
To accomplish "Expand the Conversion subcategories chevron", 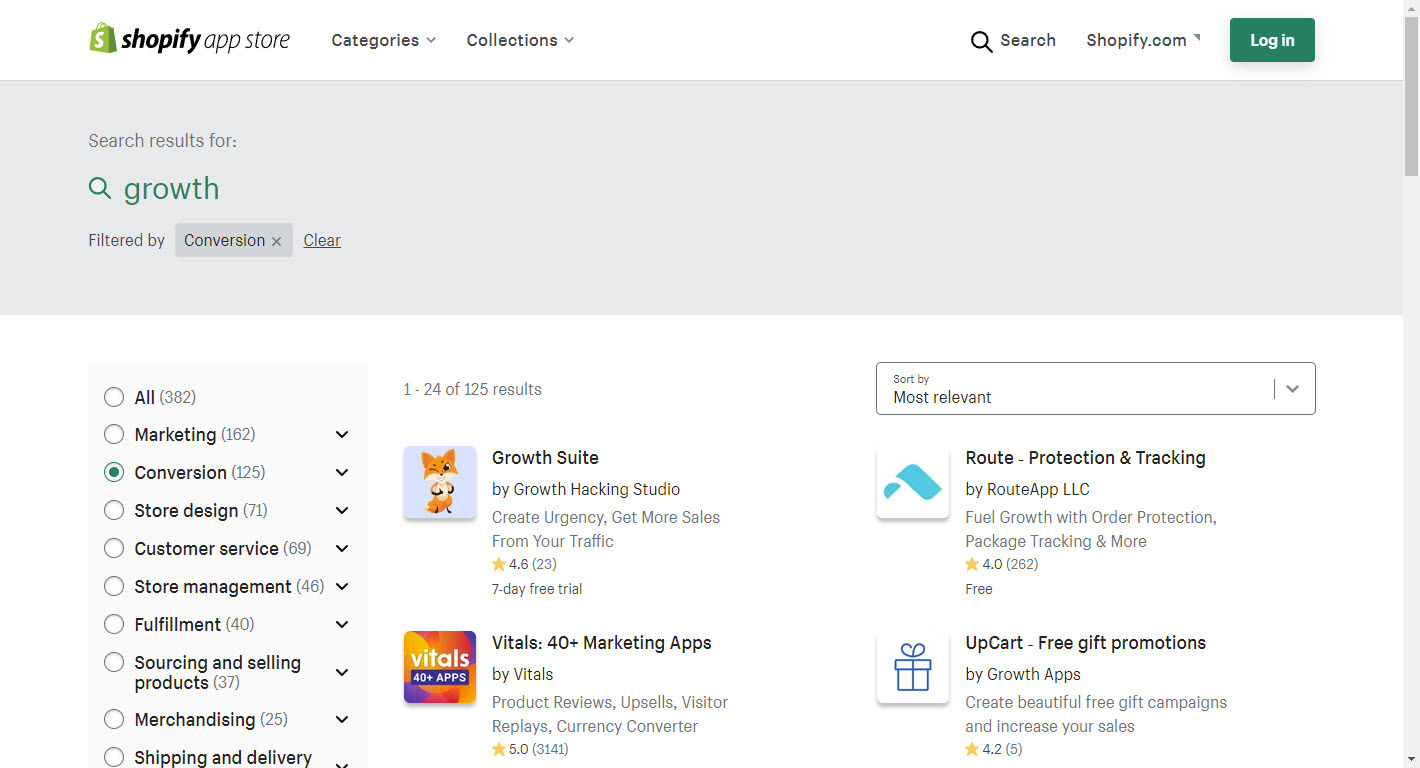I will [x=342, y=472].
